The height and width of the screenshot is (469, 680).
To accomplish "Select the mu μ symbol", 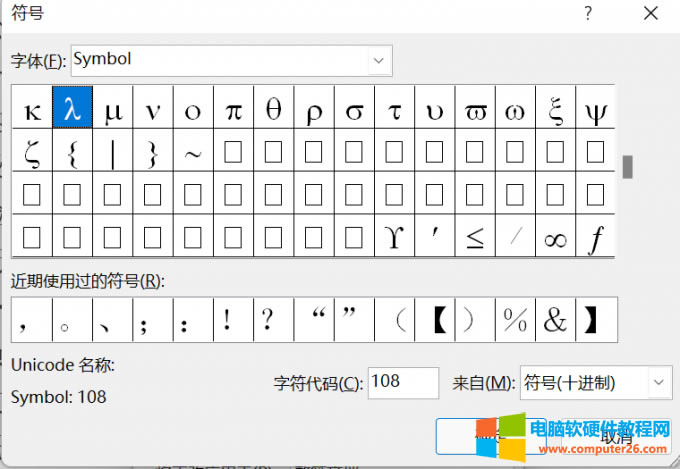I will point(113,110).
